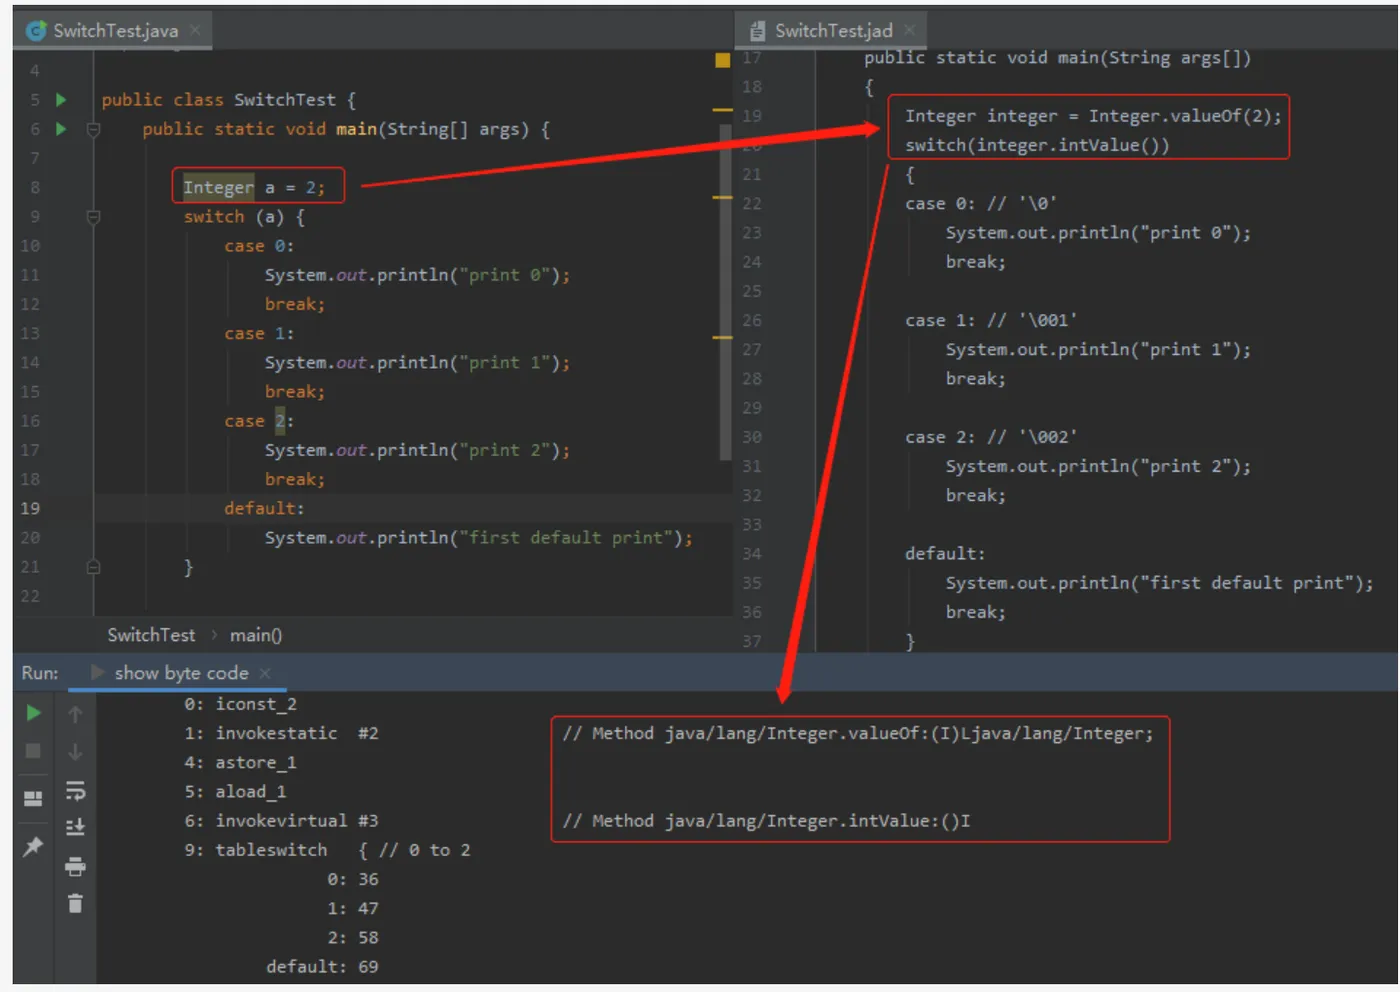Click the run-config icon before 'show byte code'

tap(97, 673)
